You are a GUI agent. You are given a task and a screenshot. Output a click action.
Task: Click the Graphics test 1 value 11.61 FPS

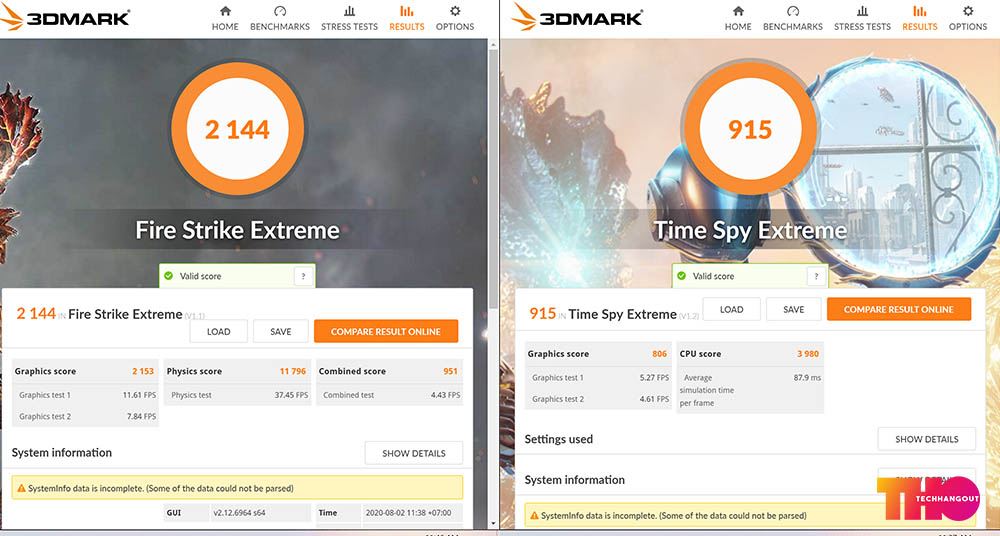tap(139, 395)
